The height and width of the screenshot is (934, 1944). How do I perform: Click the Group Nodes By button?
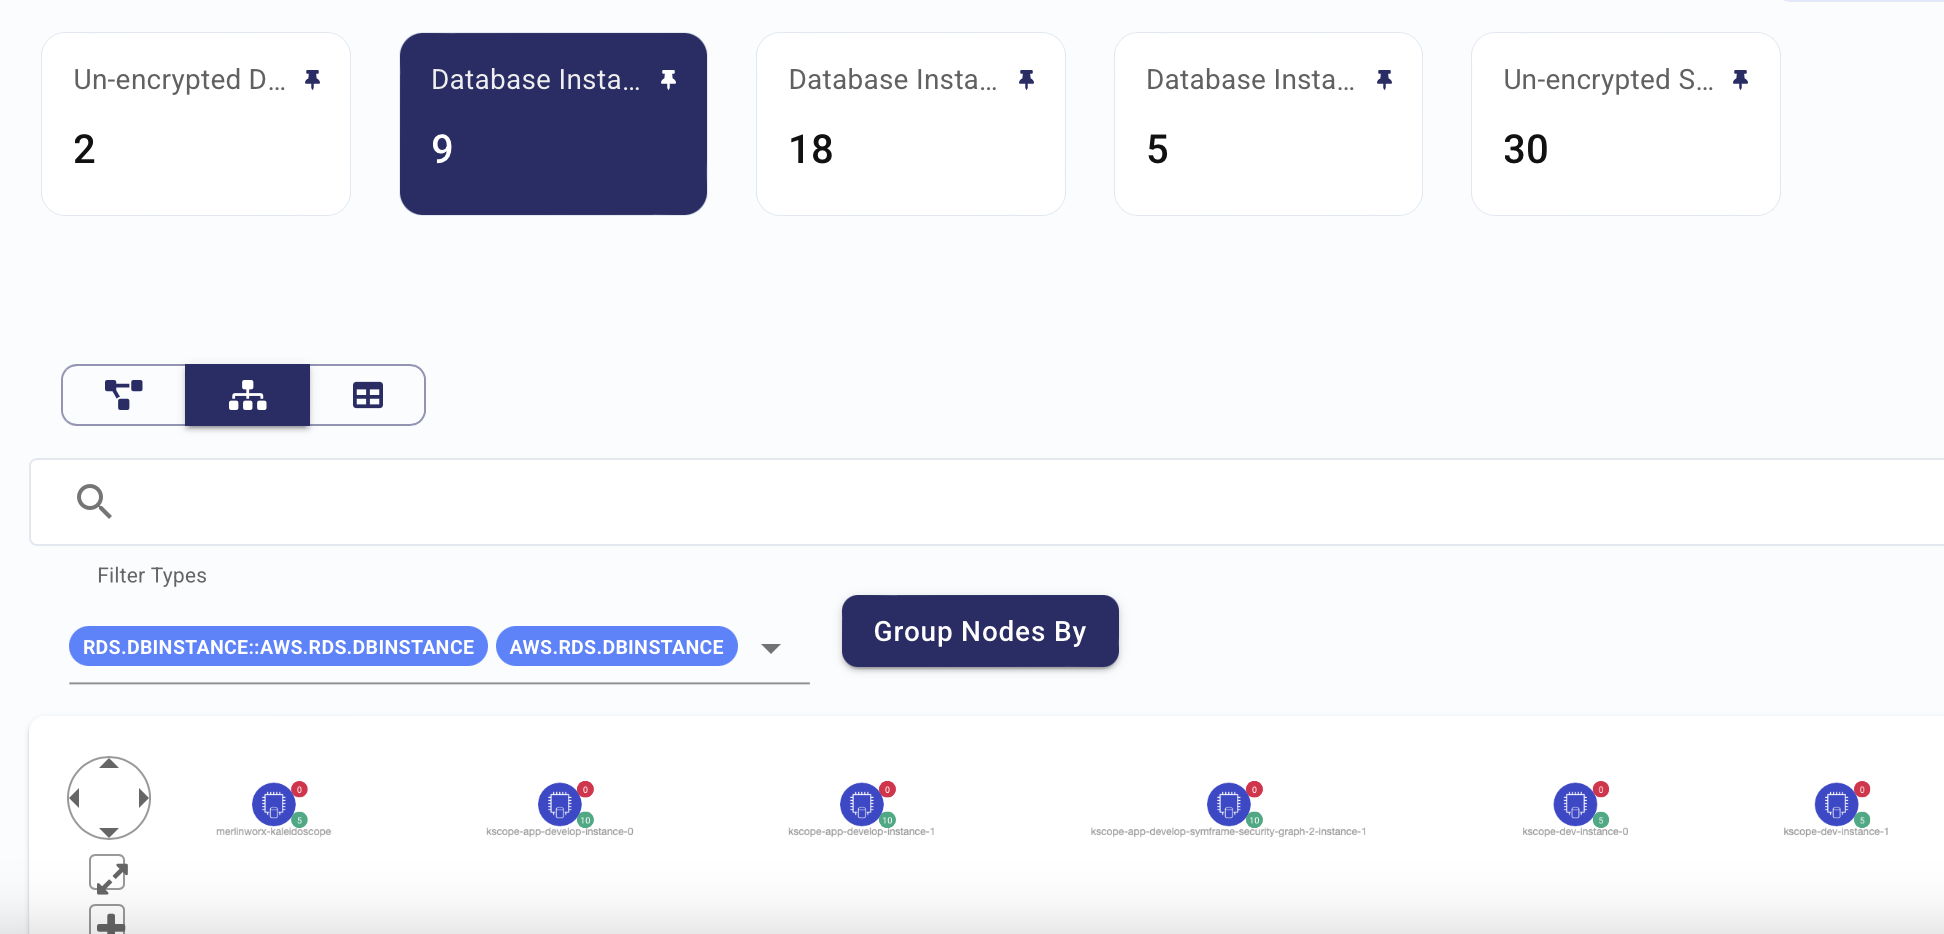point(980,631)
